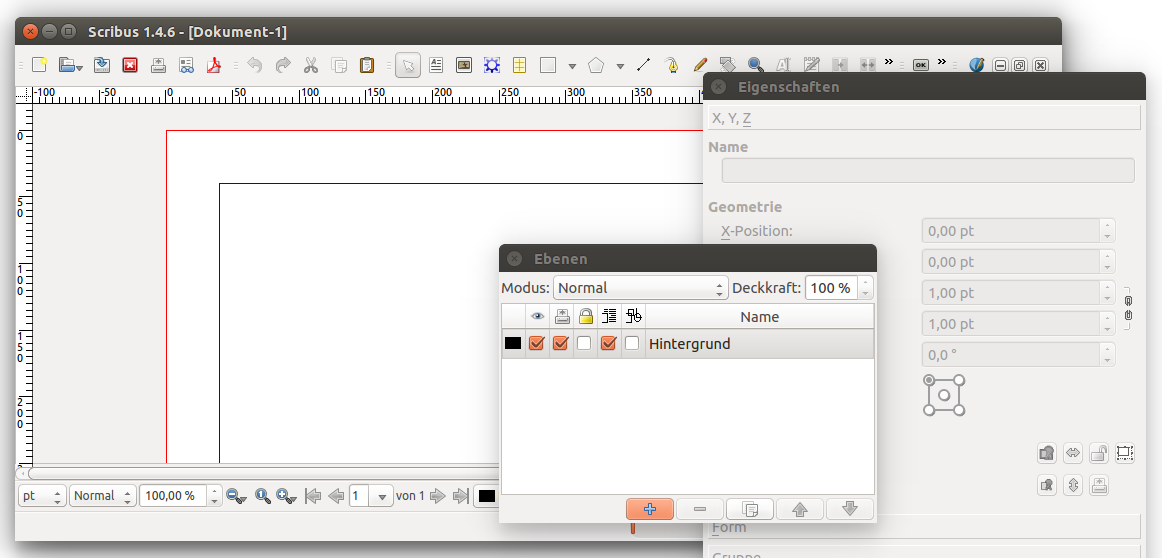The image size is (1162, 558).
Task: Zoom out using the minus magnifier
Action: pos(236,496)
